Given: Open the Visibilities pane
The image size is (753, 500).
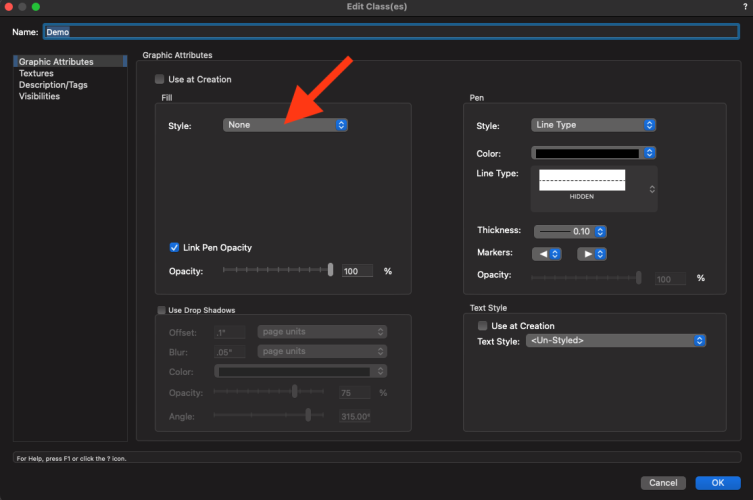Looking at the screenshot, I should pyautogui.click(x=39, y=96).
